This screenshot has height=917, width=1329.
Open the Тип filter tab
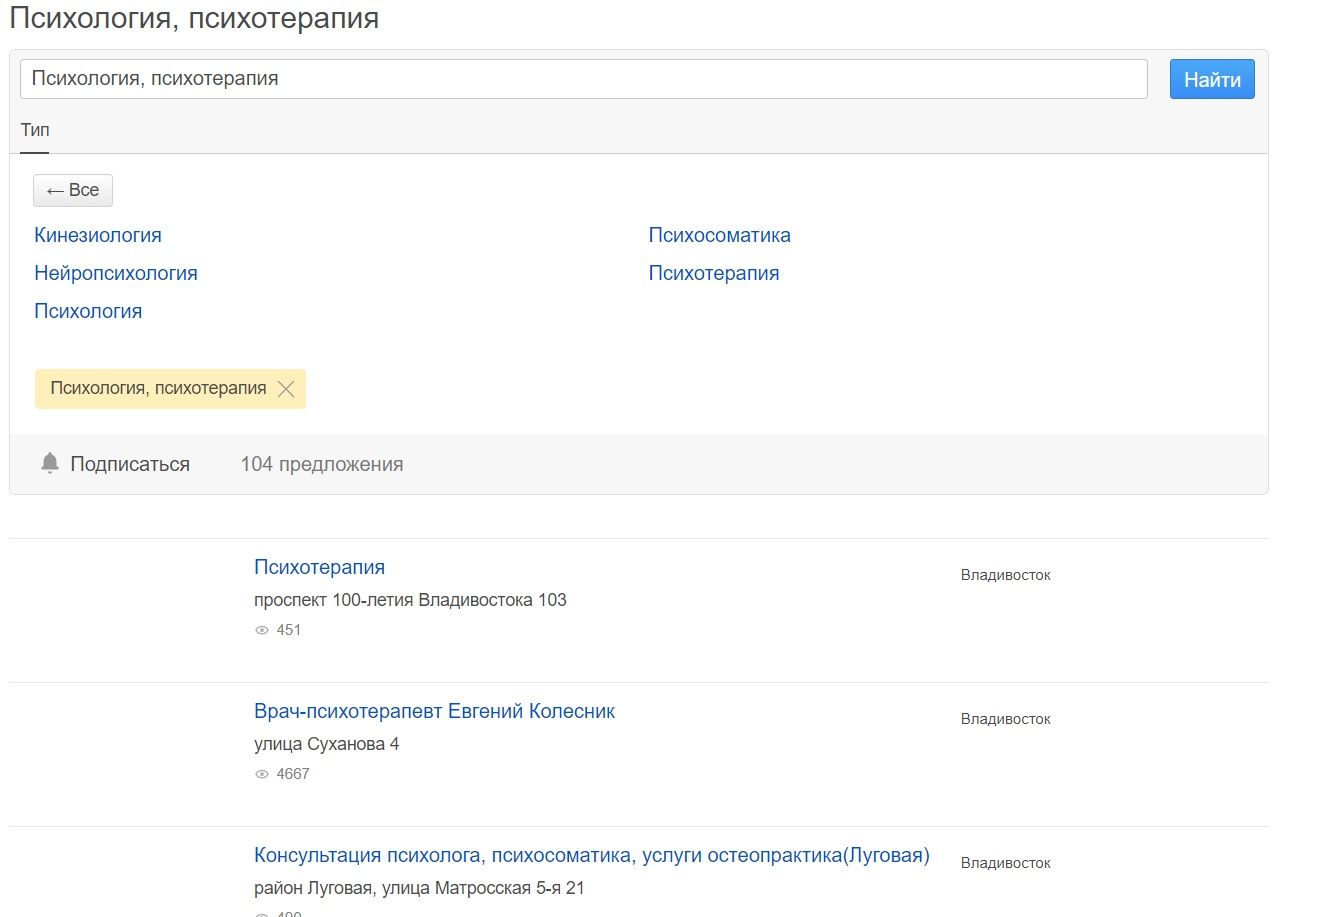[x=35, y=130]
